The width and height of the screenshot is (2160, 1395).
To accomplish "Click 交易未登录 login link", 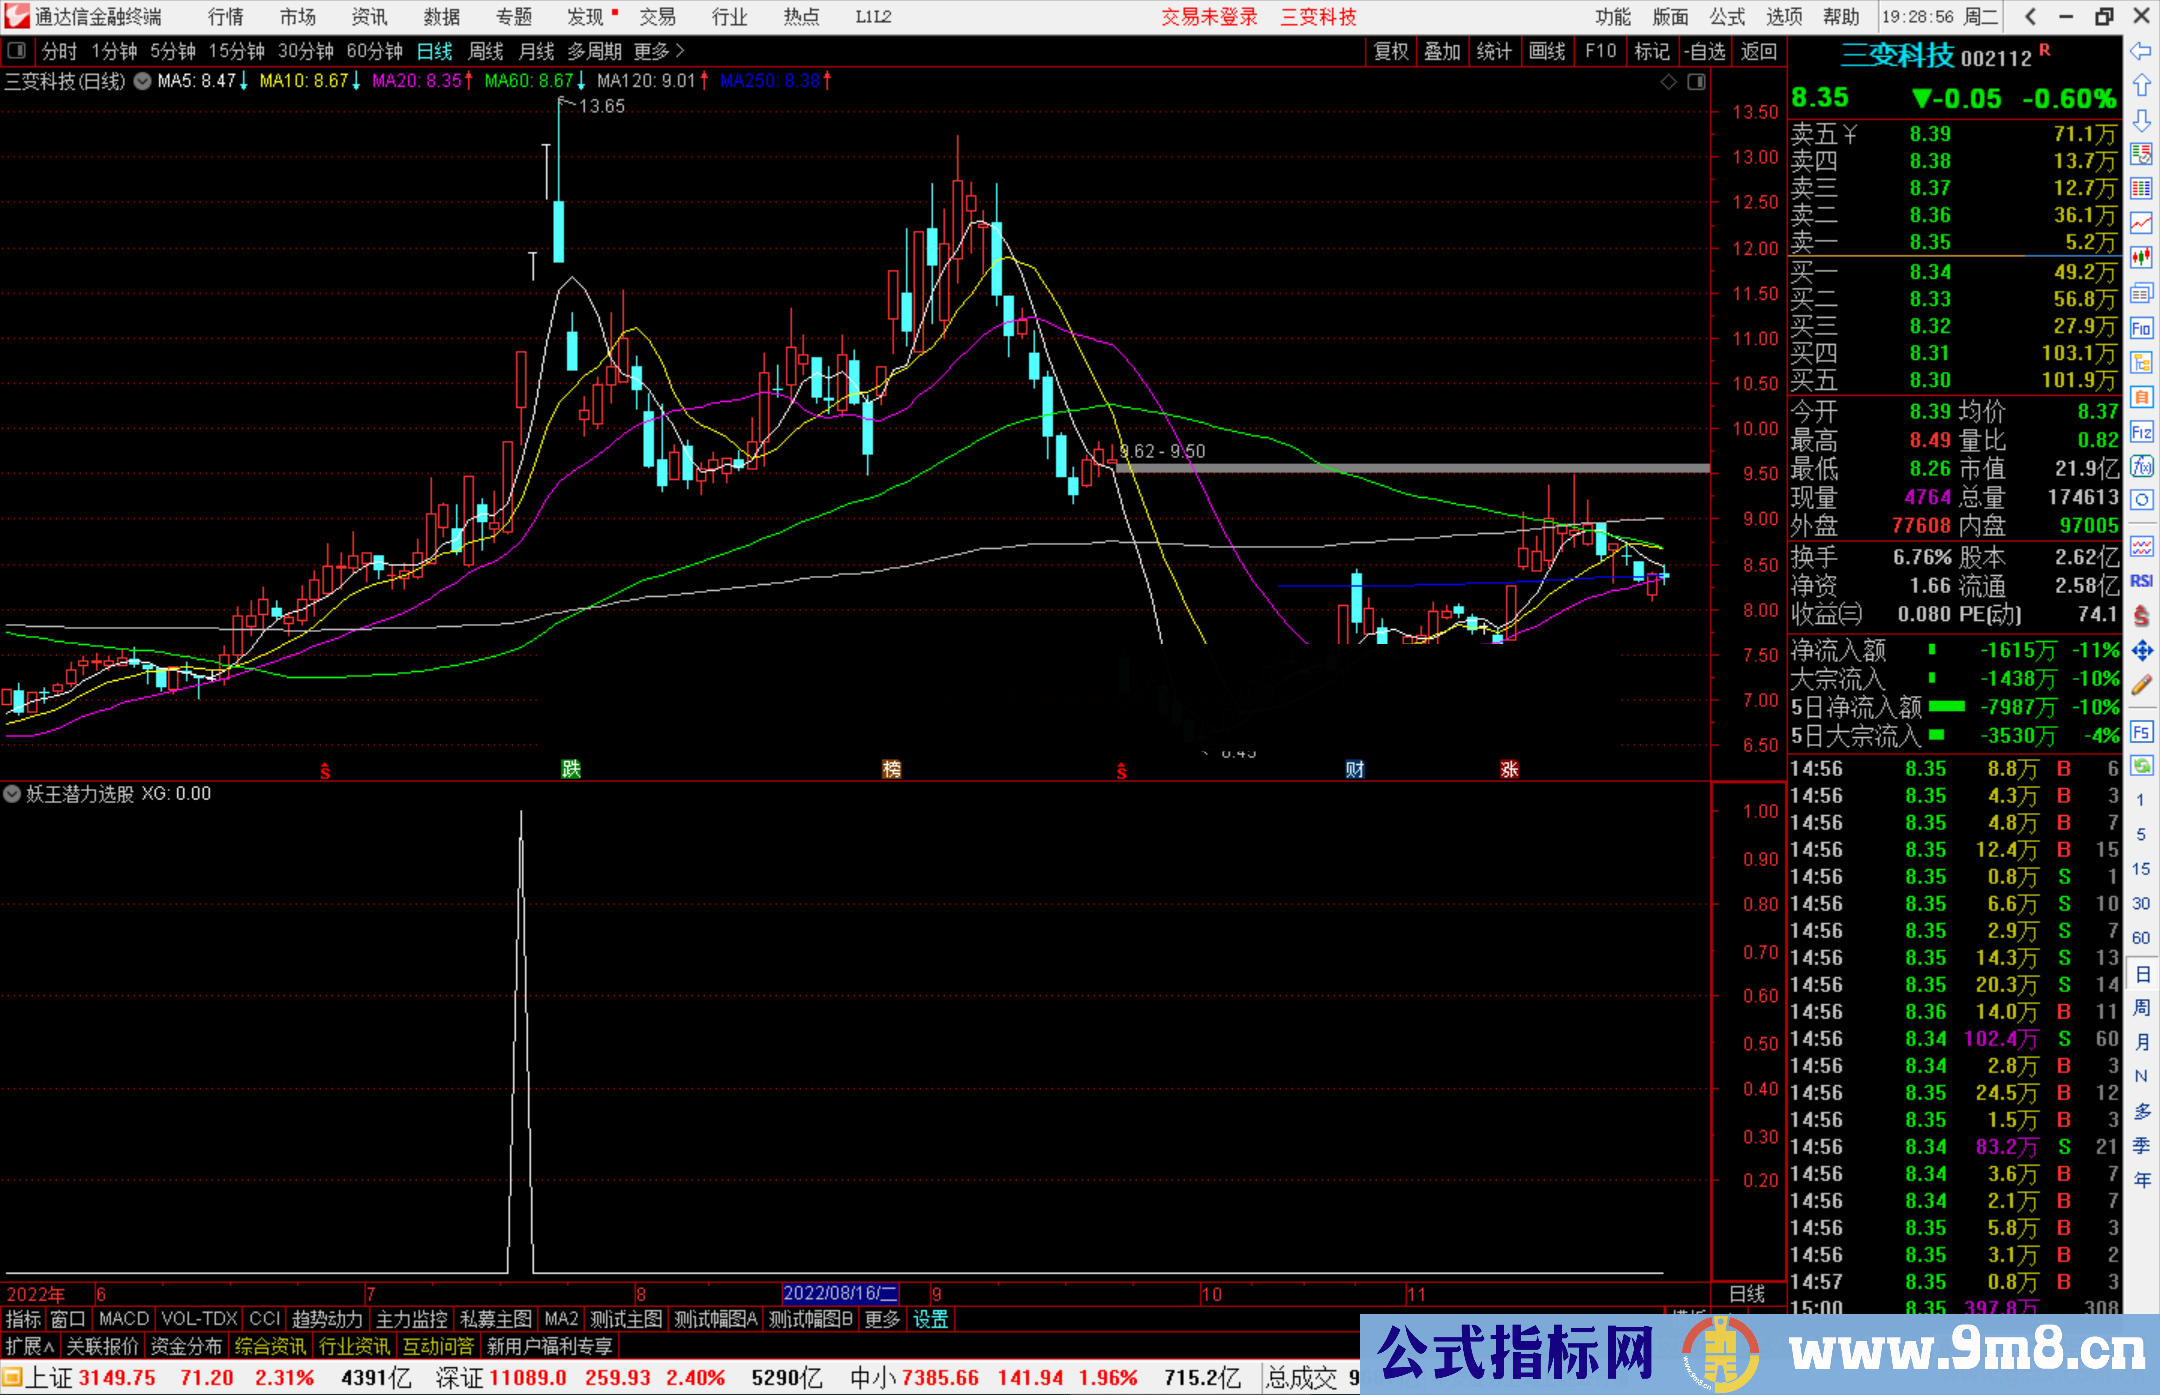I will click(x=1209, y=17).
